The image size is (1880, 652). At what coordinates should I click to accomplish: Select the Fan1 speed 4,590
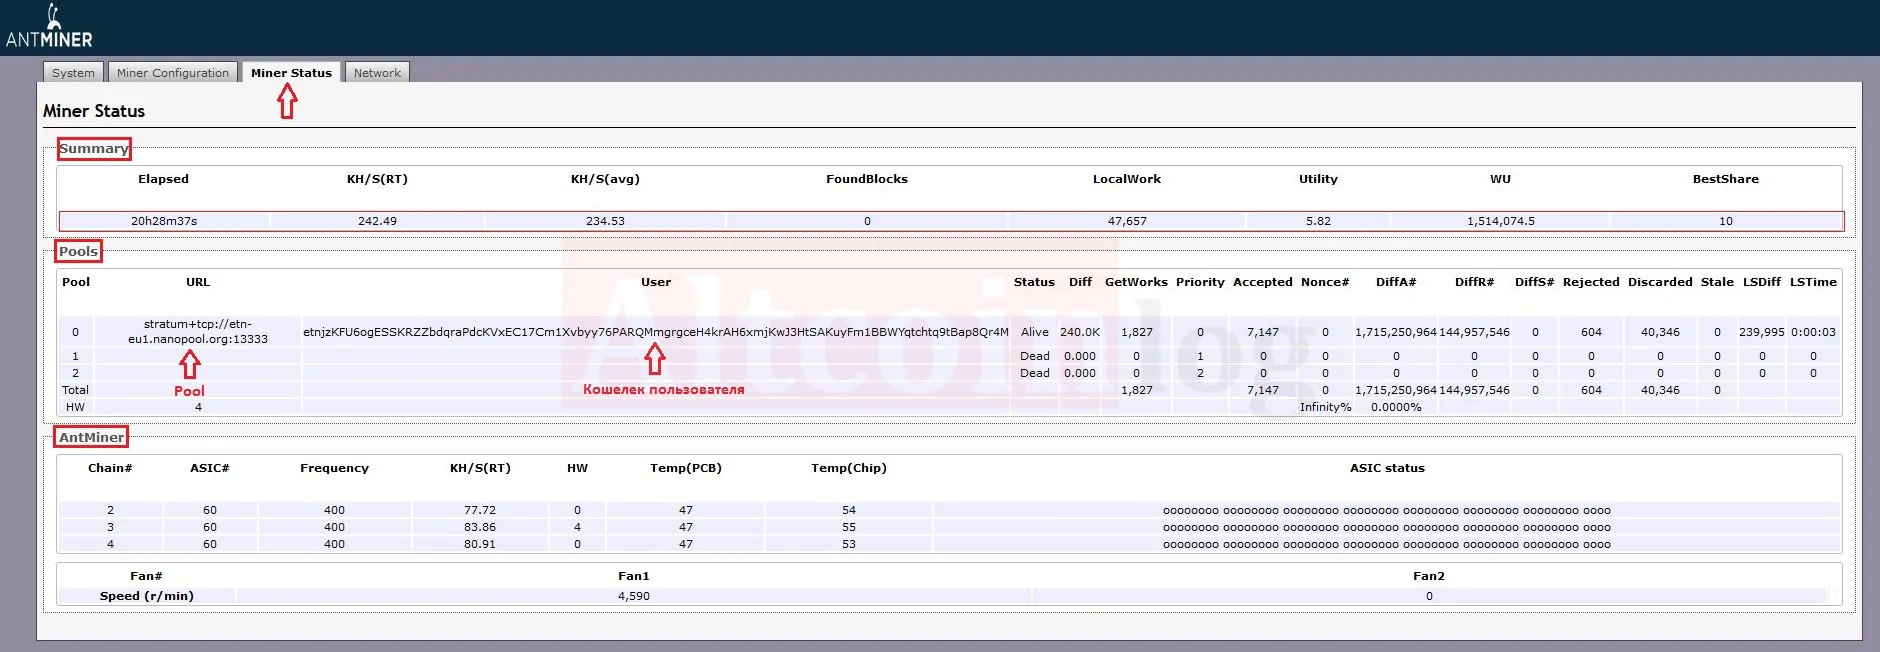[634, 596]
